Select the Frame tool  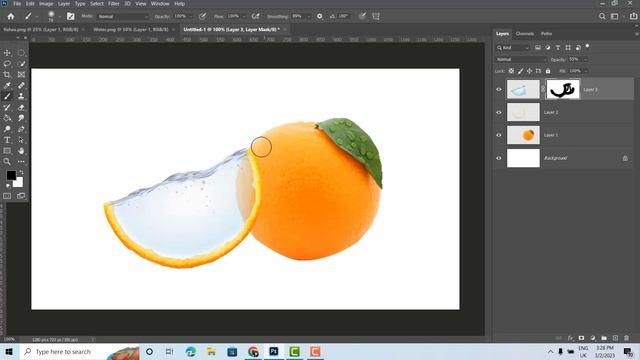coord(21,75)
